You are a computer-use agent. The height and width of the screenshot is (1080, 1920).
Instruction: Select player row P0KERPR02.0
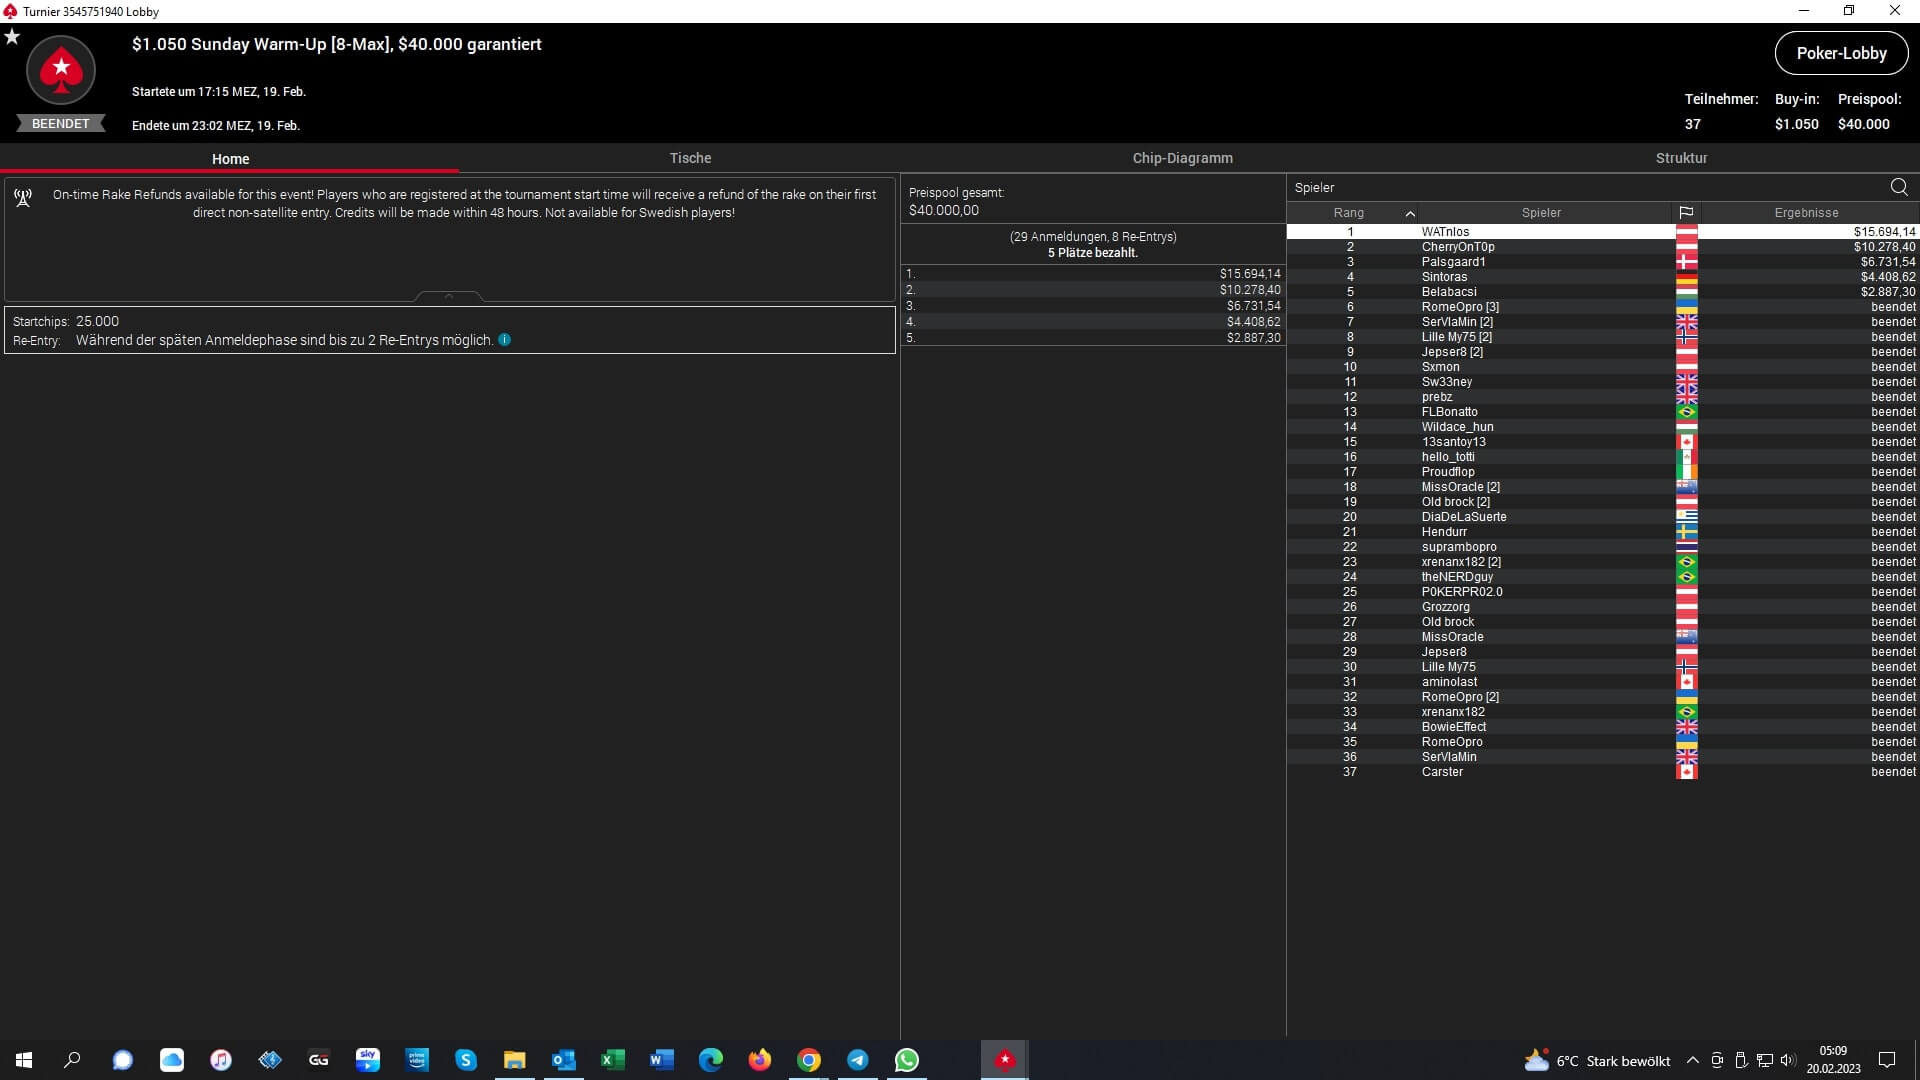(x=1602, y=592)
